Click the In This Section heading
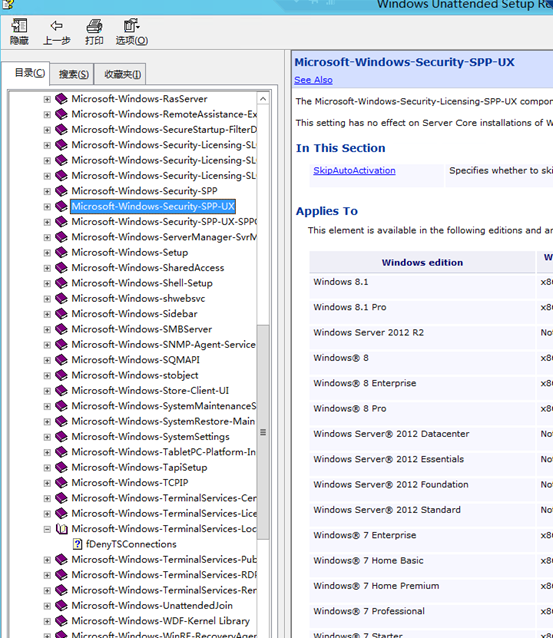The width and height of the screenshot is (553, 638). pyautogui.click(x=341, y=148)
